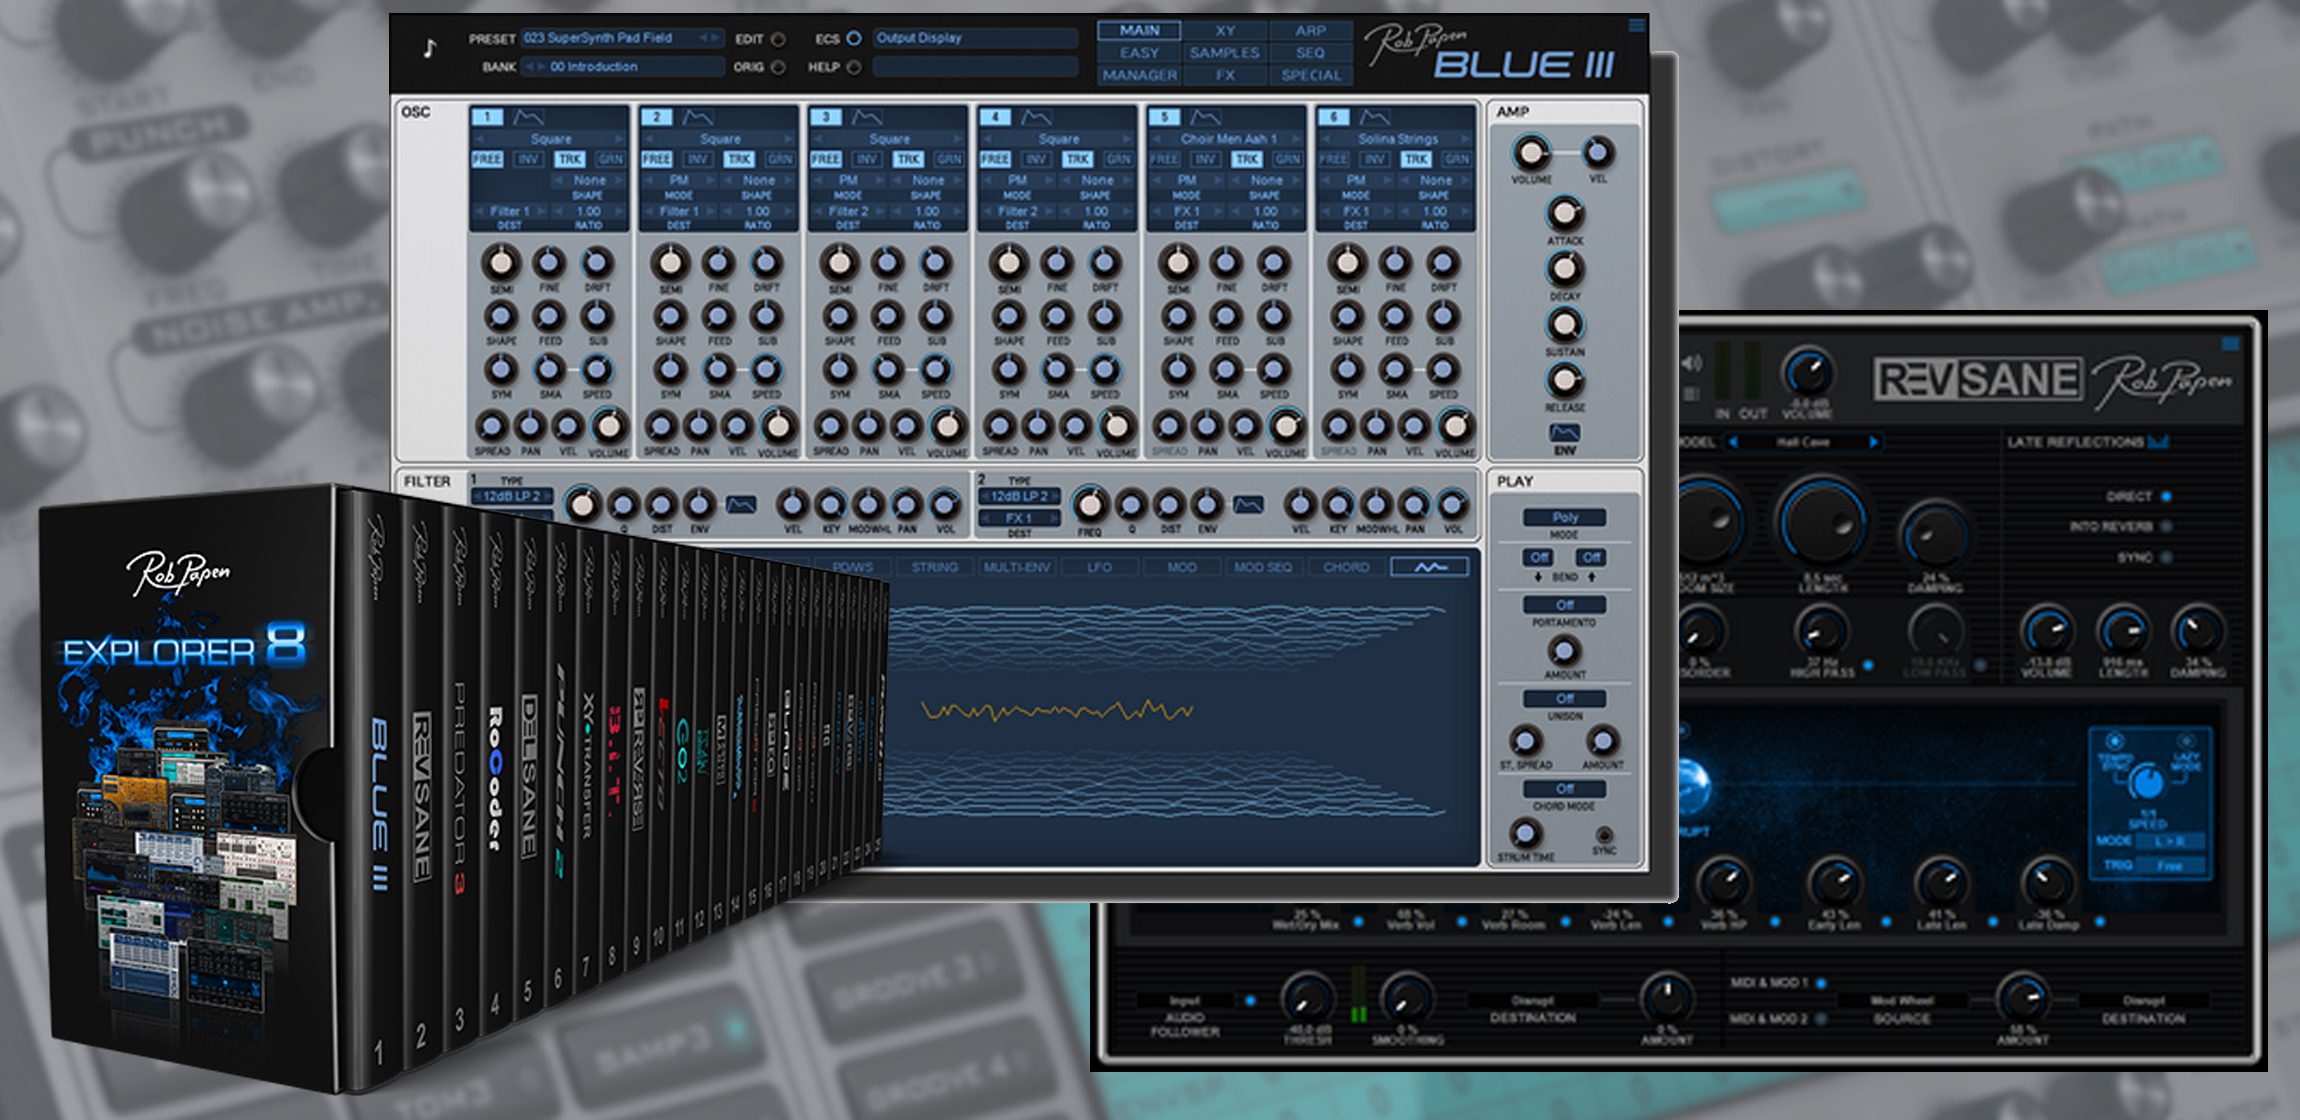Switch to the SAMPLES page tab
The width and height of the screenshot is (2300, 1120).
click(1224, 53)
